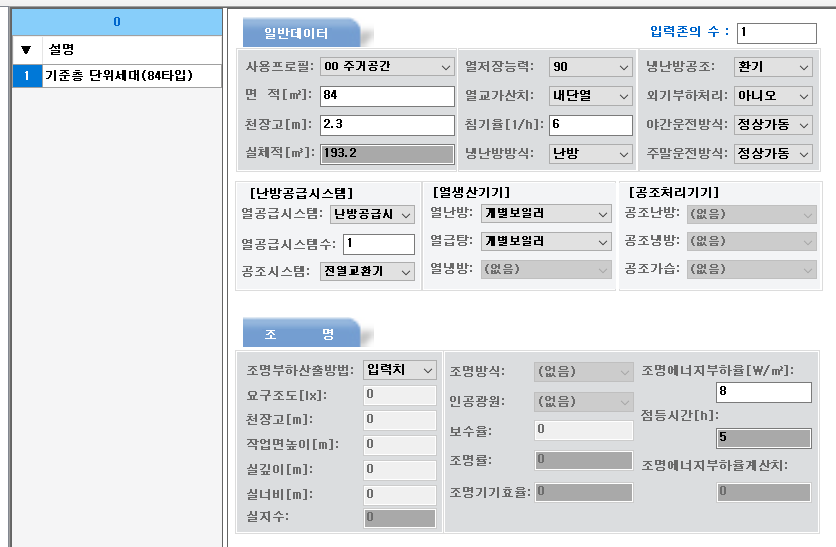The width and height of the screenshot is (836, 547).
Task: Open the 열공급시스템 dropdown
Action: [x=372, y=214]
